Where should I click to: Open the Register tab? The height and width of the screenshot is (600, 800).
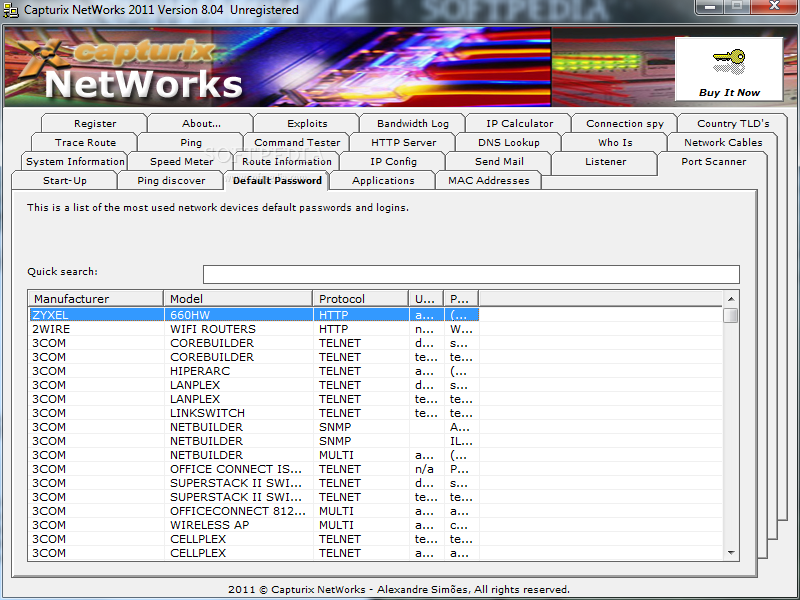[x=95, y=123]
